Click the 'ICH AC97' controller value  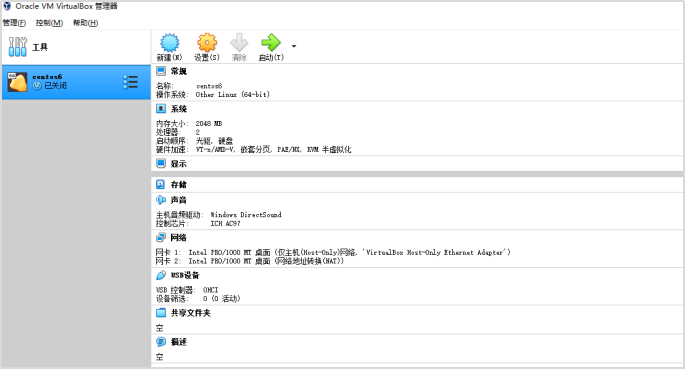(x=225, y=223)
